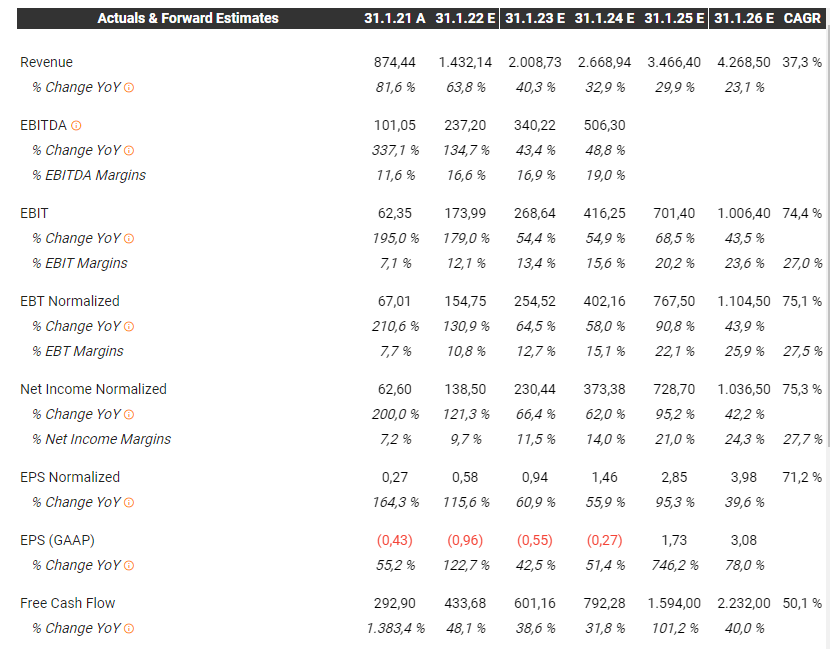The image size is (830, 649).
Task: Click the info icon next to EBITDA
Action: [76, 126]
